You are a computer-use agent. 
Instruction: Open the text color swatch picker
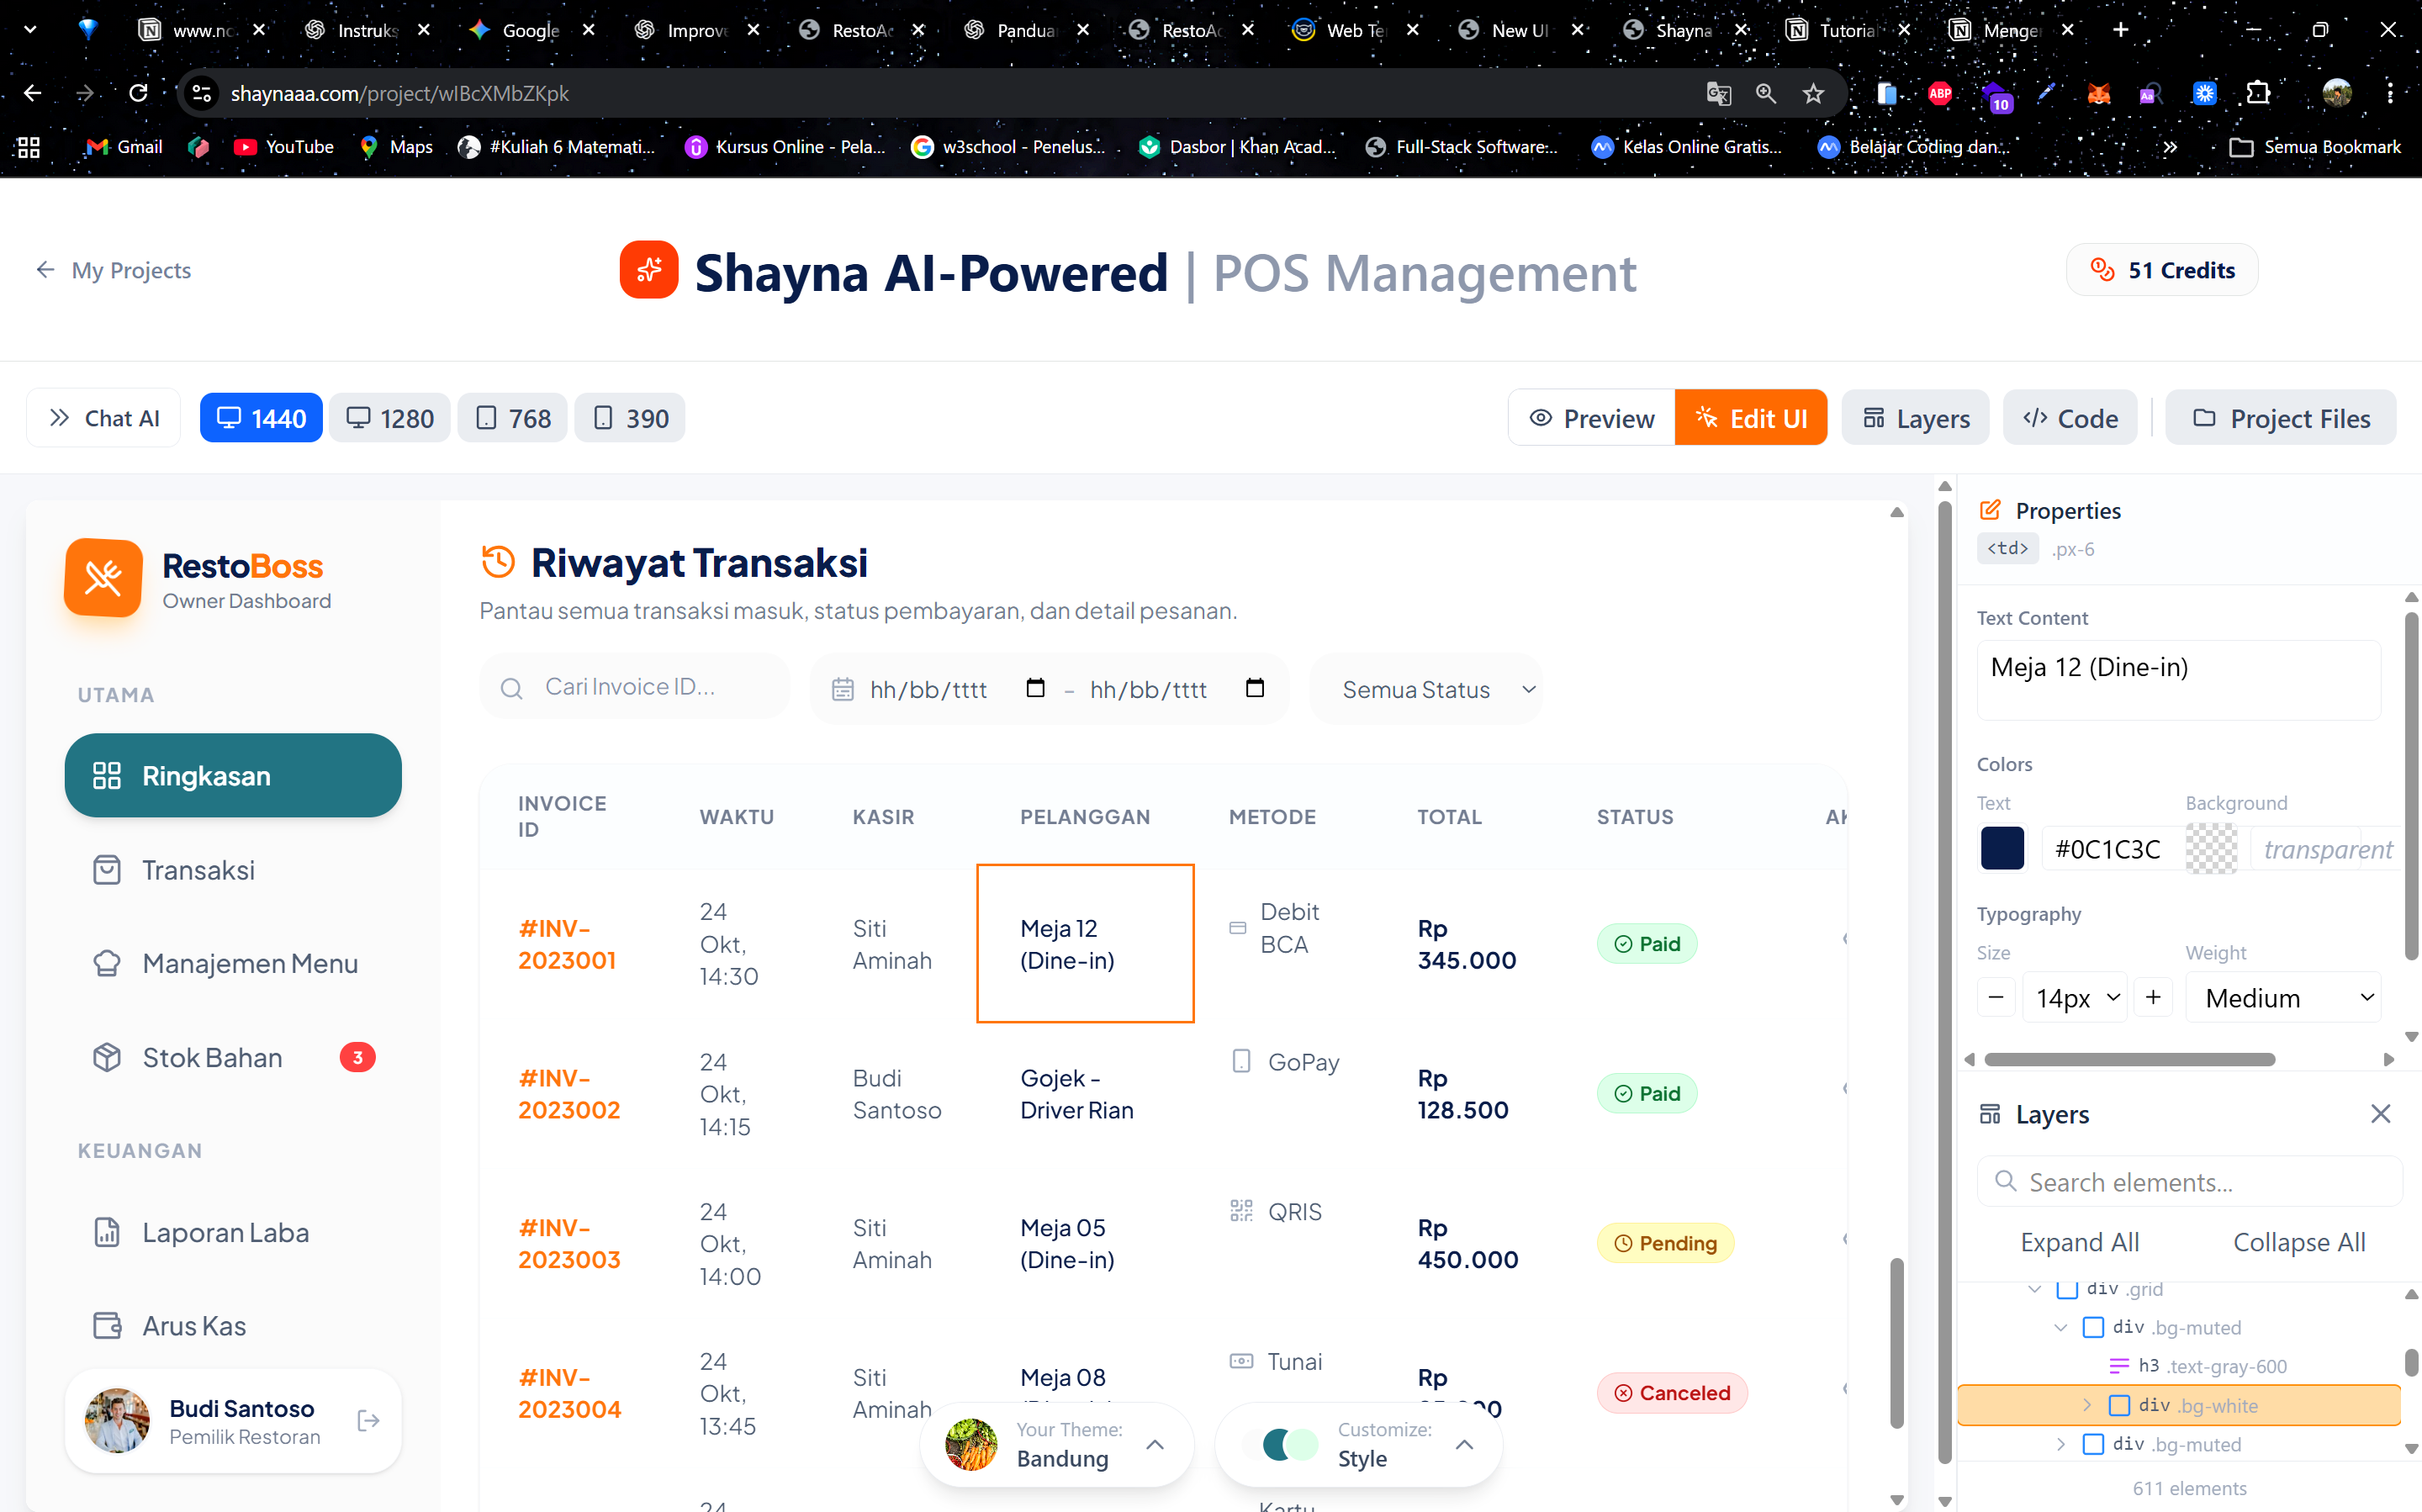tap(2002, 848)
